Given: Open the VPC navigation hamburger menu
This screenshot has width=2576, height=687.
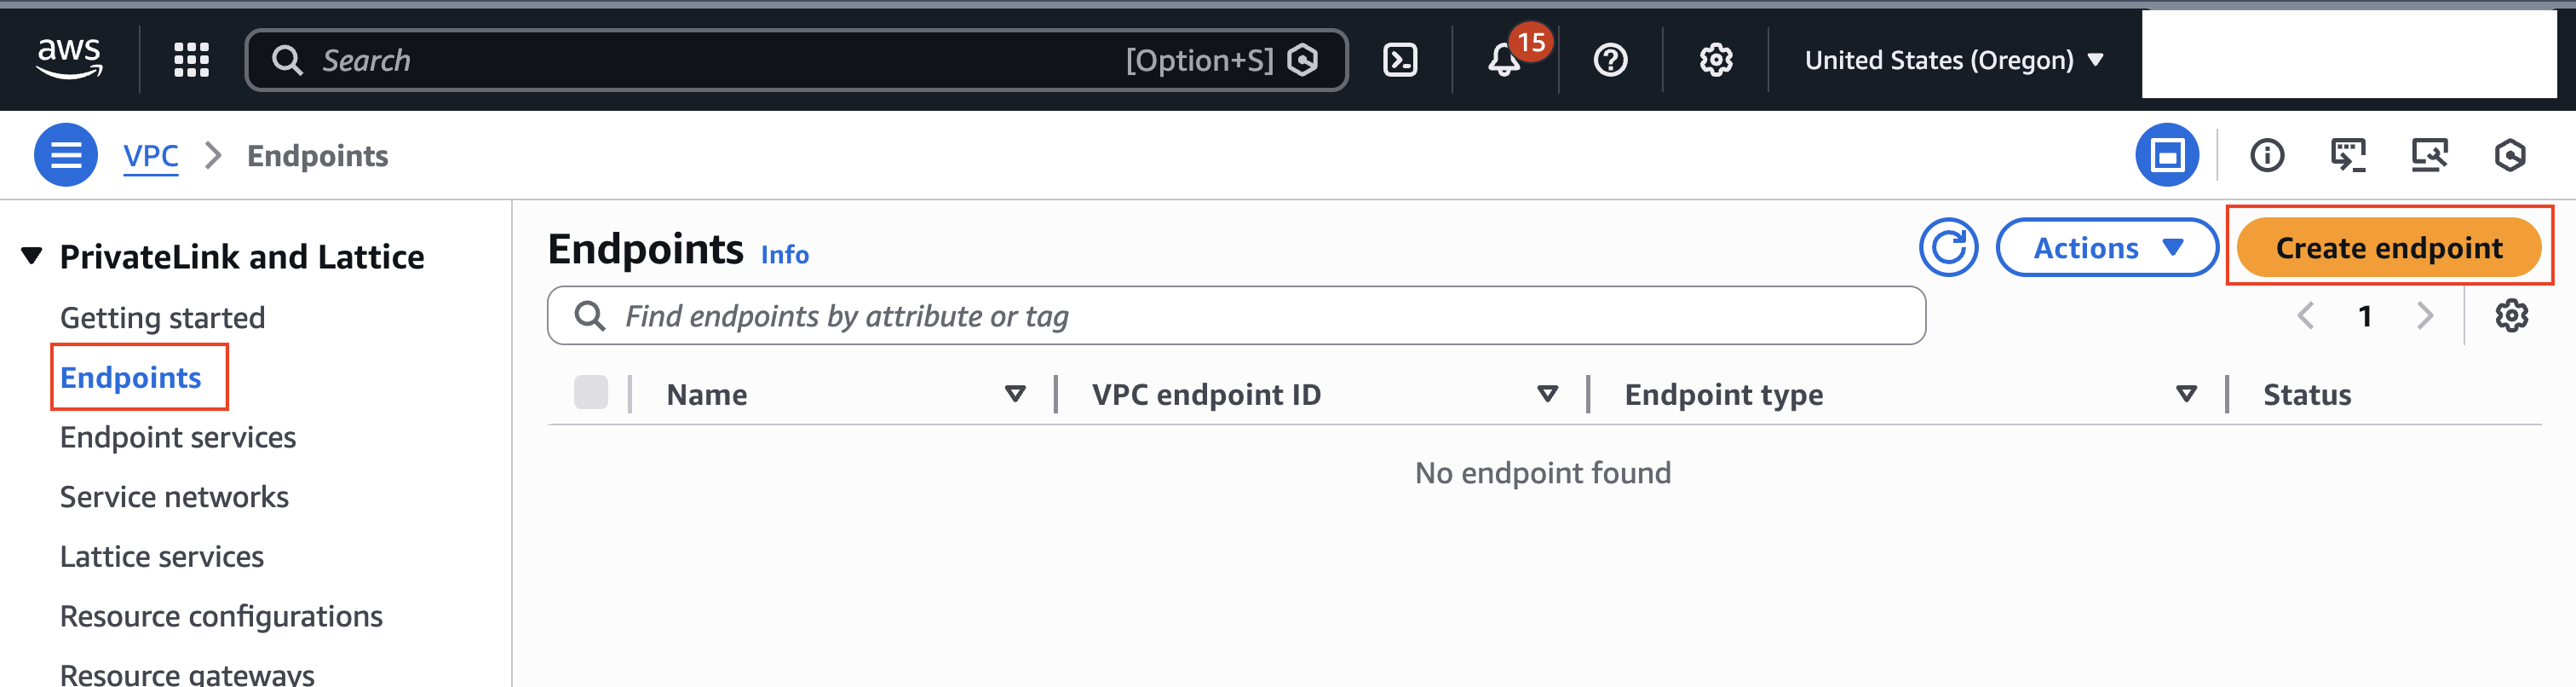Looking at the screenshot, I should click(64, 154).
